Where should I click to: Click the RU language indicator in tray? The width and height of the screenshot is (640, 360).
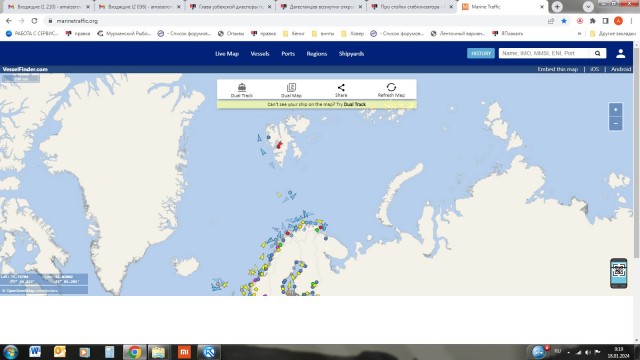coord(558,351)
